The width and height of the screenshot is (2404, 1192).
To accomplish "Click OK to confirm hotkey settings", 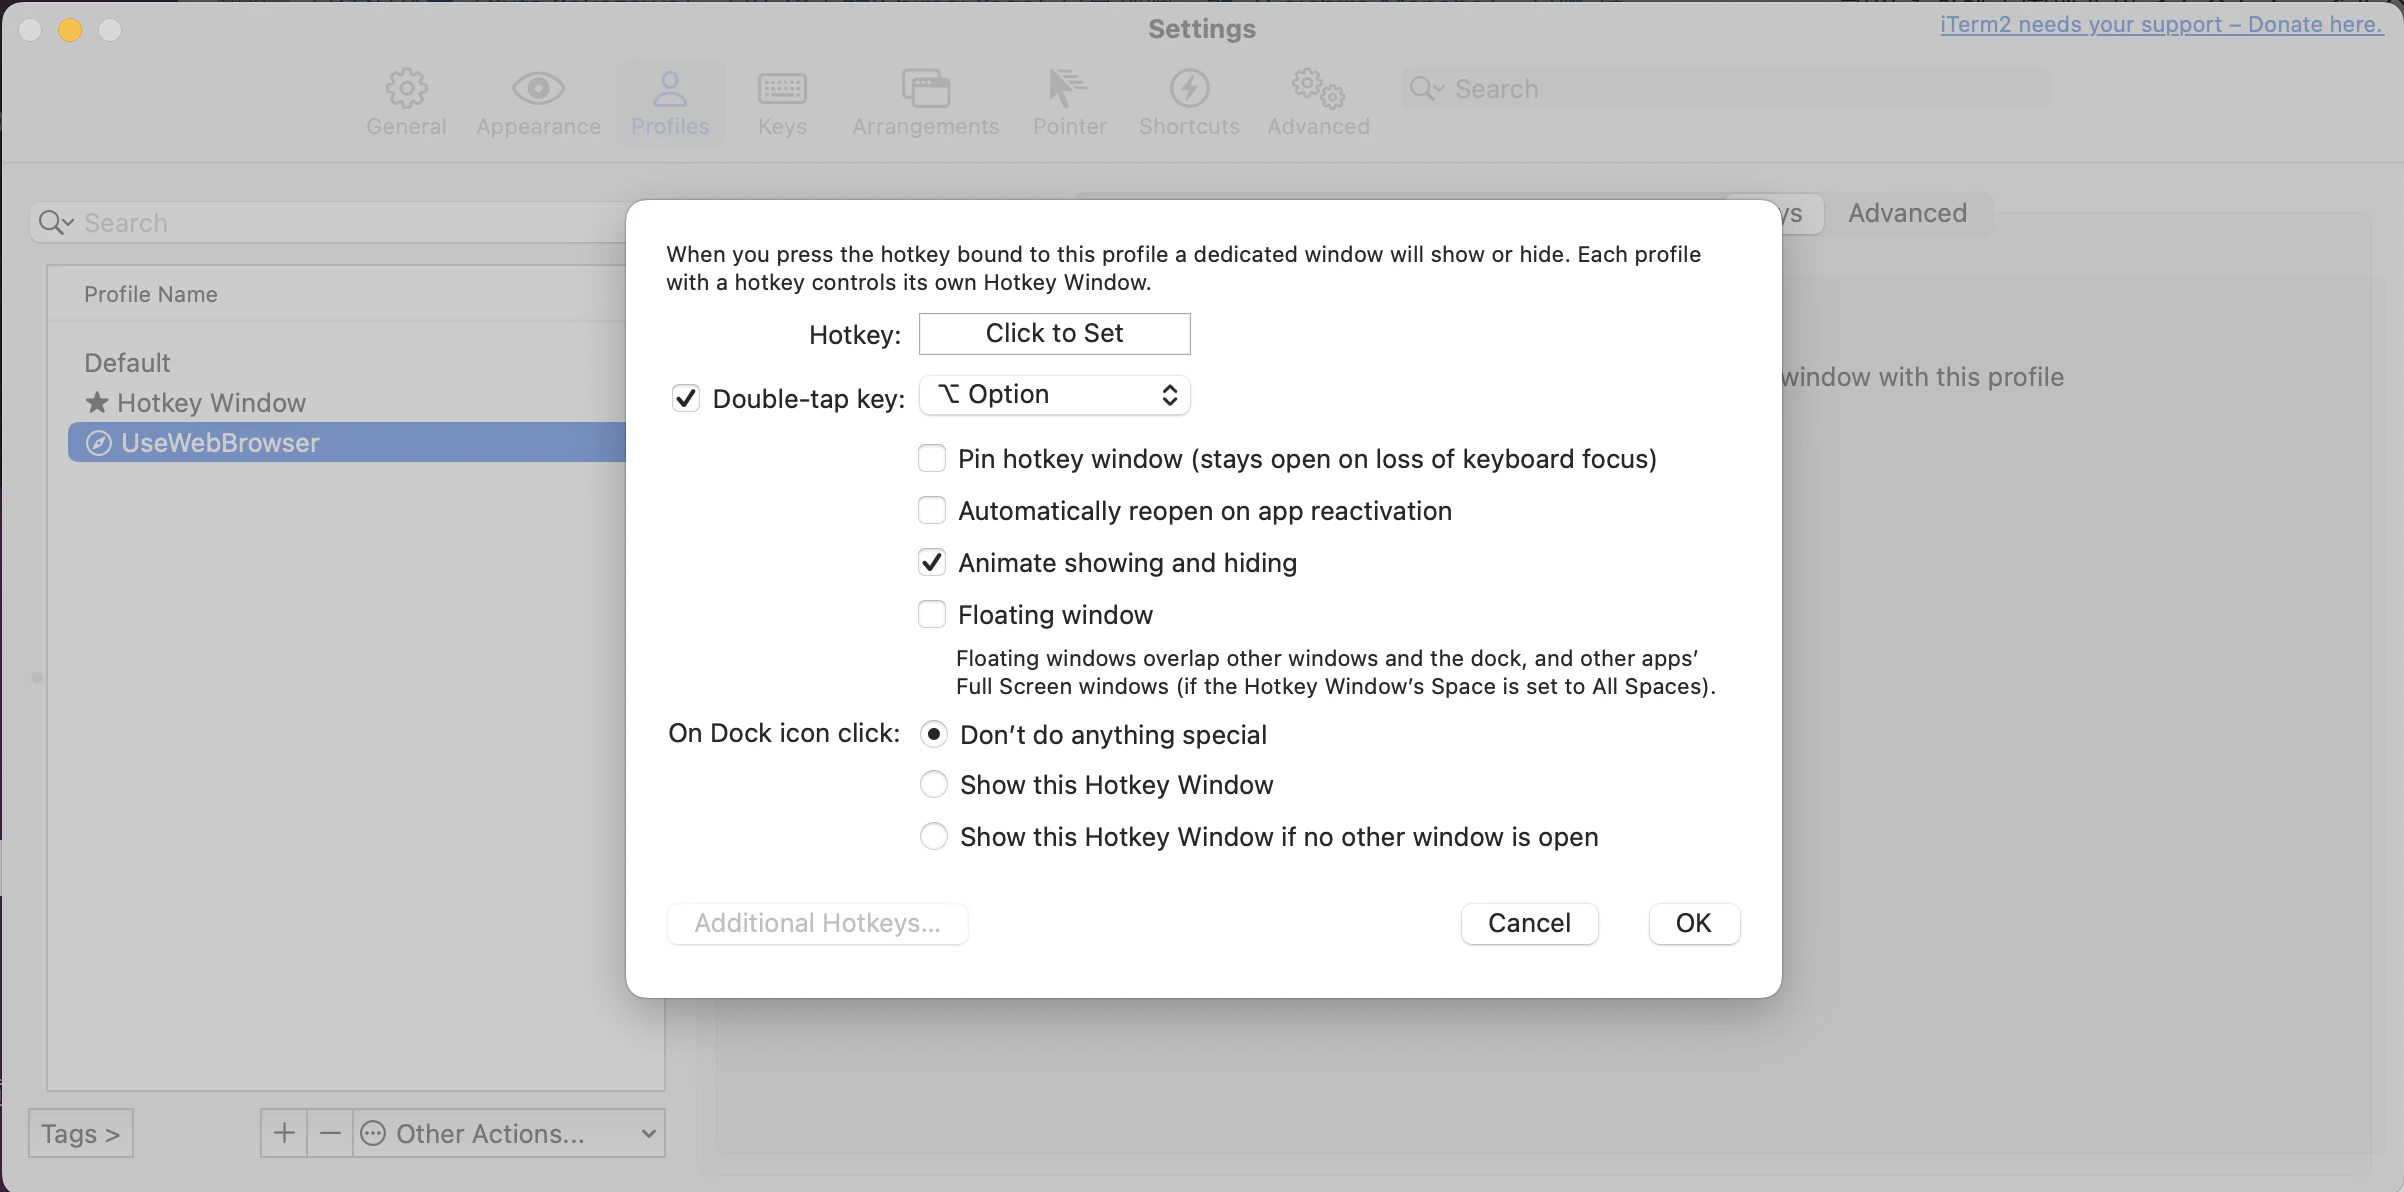I will [1694, 923].
